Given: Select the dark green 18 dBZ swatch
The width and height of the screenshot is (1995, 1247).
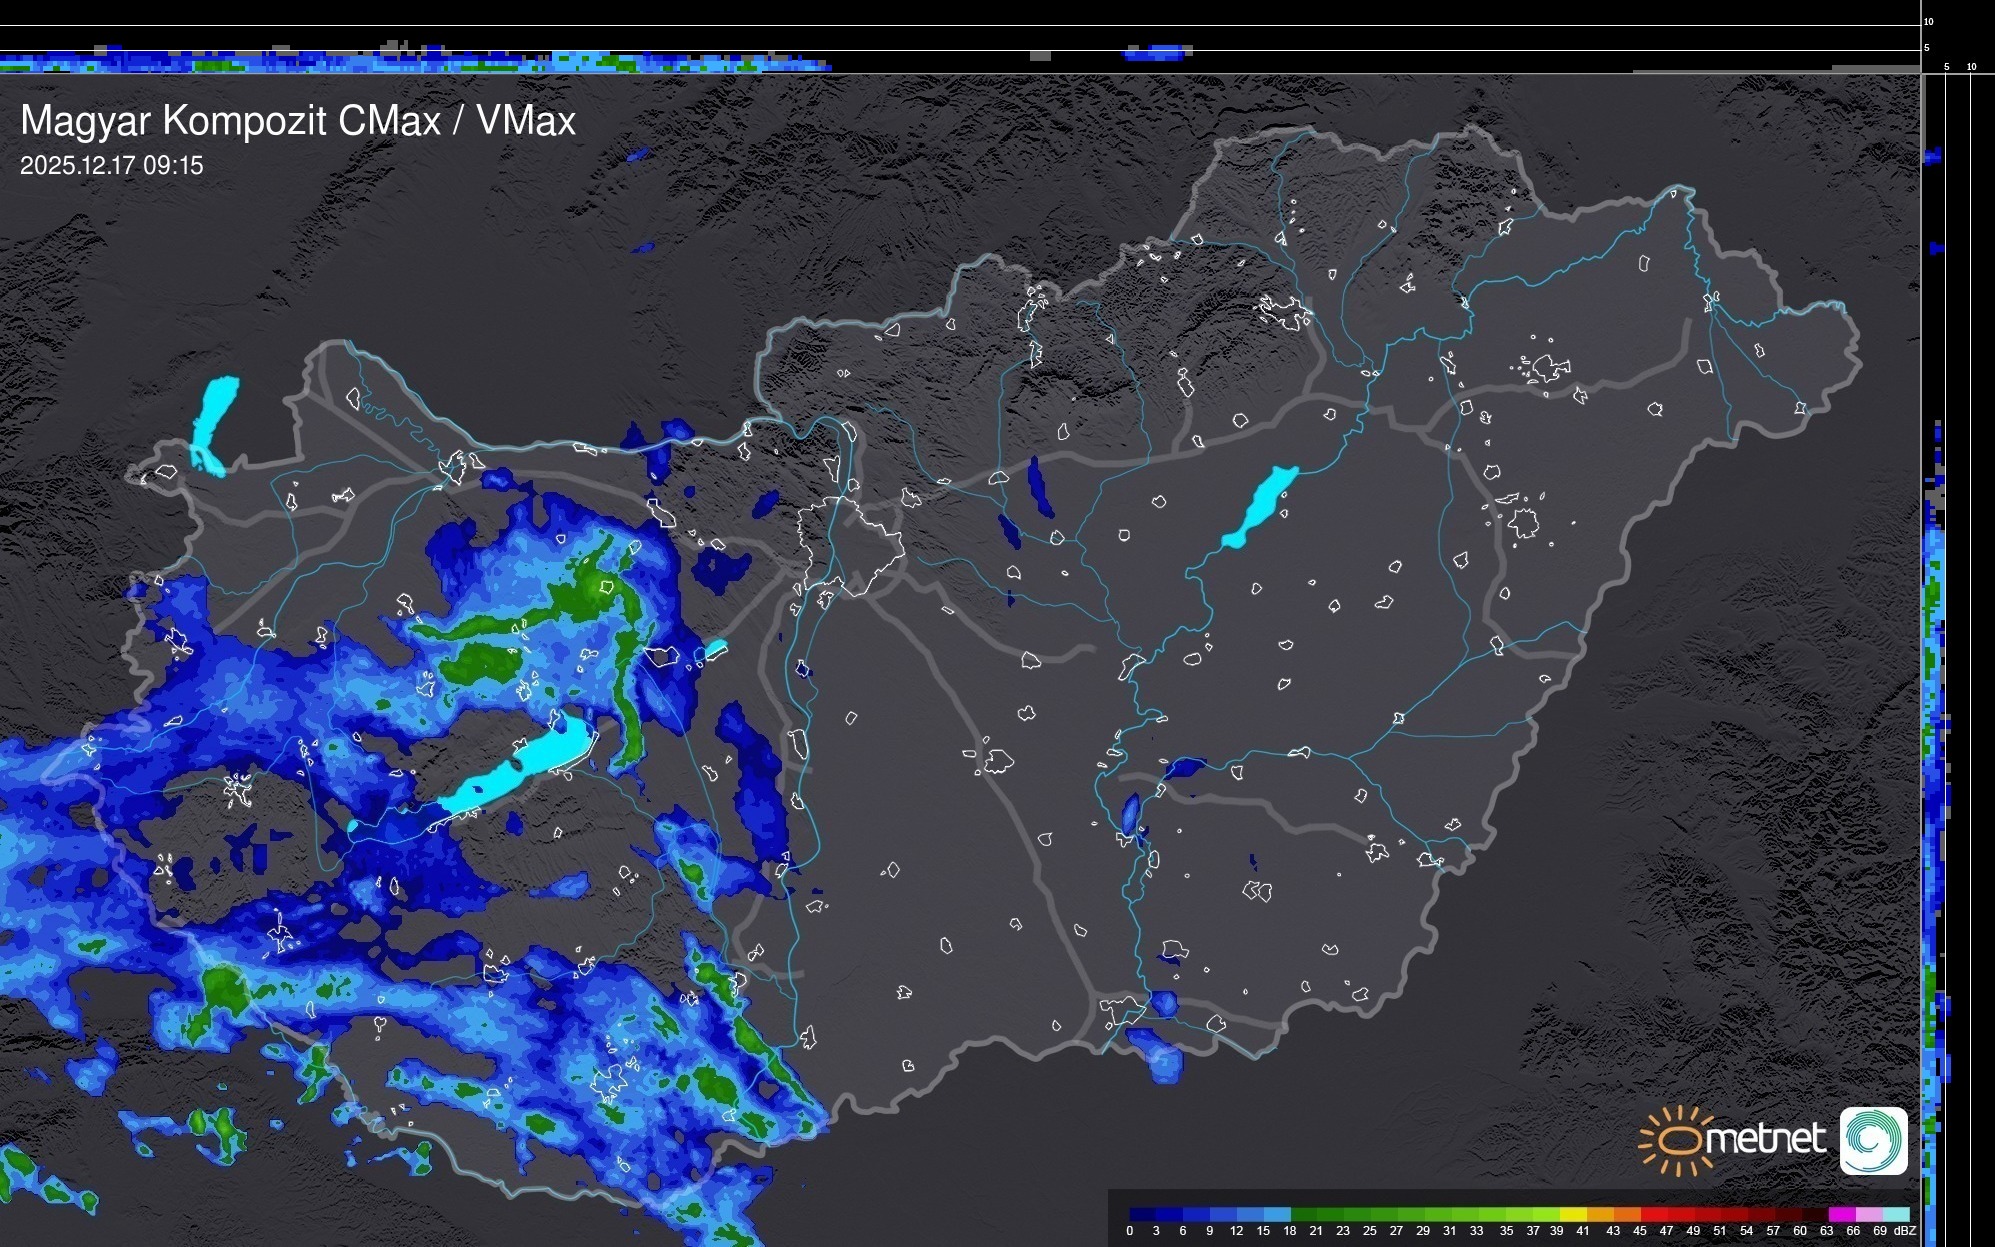Looking at the screenshot, I should tap(1304, 1214).
